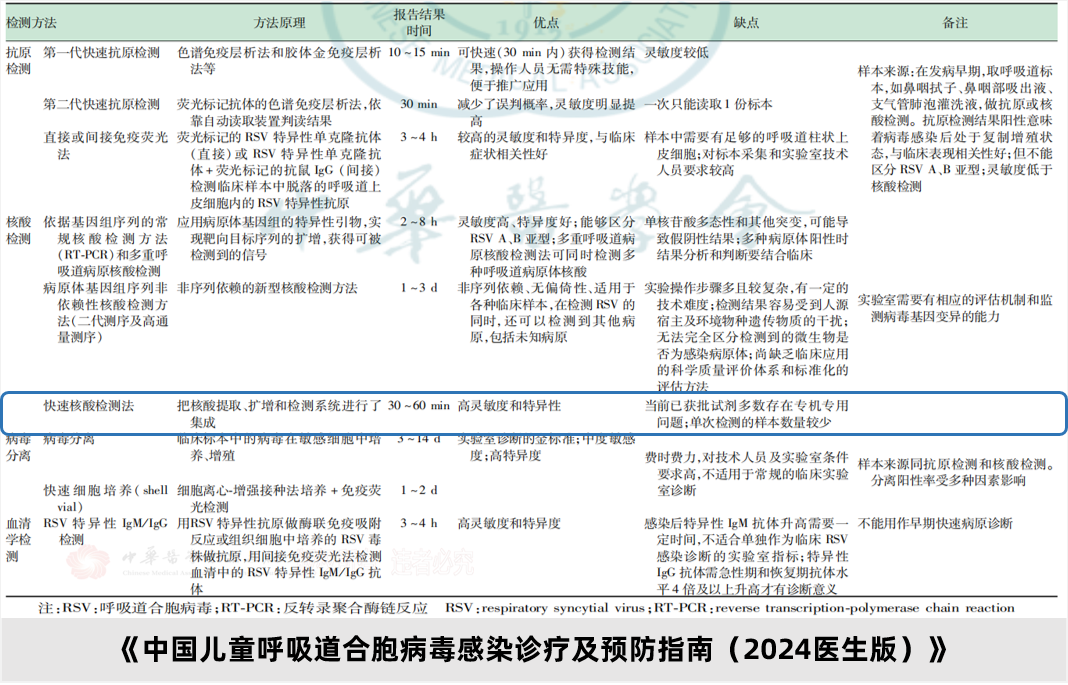This screenshot has height=685, width=1068.
Task: Click the guideline title 中国儿童呼吸道合胞病毒感染诊疗及预防指南
Action: pos(533,649)
